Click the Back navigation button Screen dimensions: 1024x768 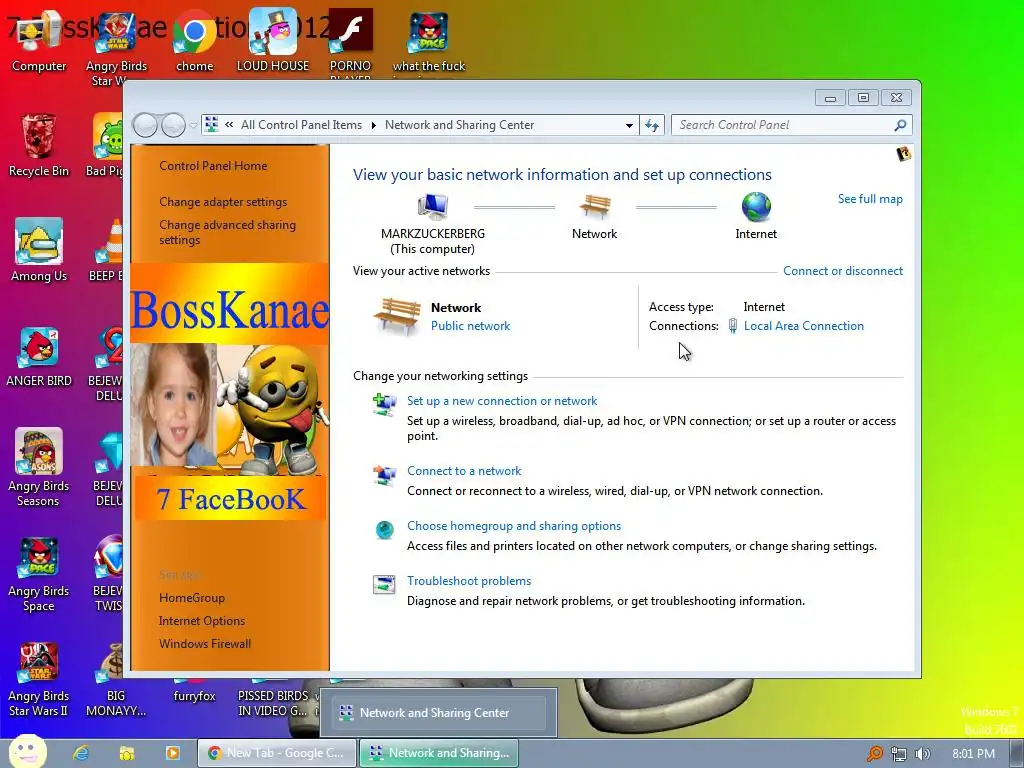(145, 125)
